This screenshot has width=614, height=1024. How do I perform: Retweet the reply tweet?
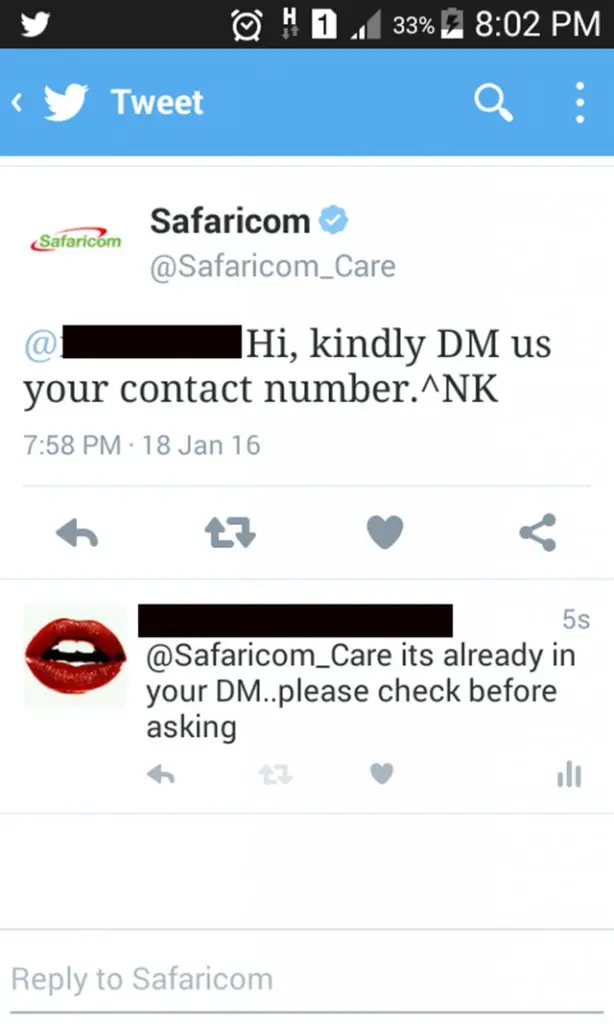click(x=275, y=775)
